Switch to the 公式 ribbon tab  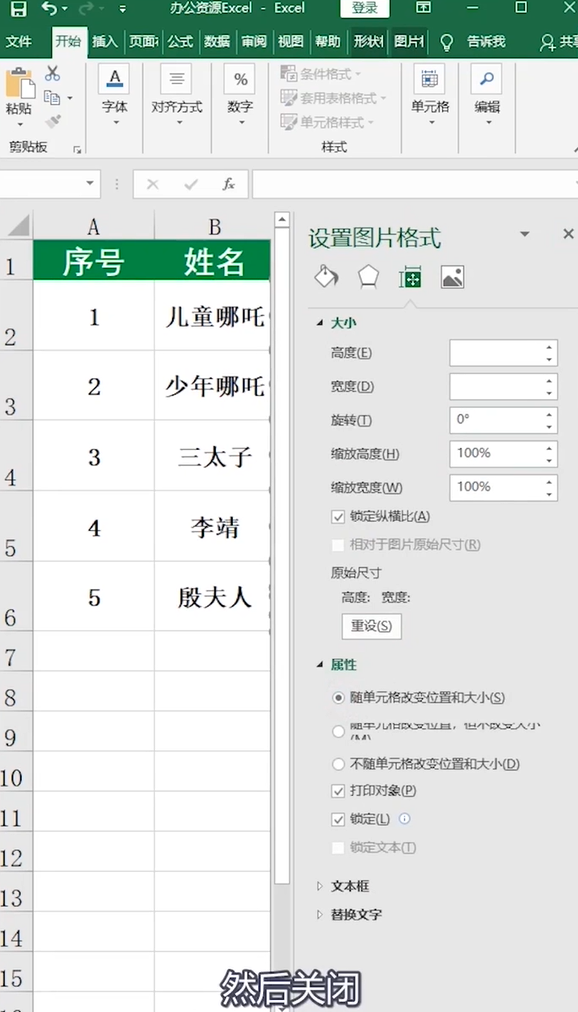point(180,42)
